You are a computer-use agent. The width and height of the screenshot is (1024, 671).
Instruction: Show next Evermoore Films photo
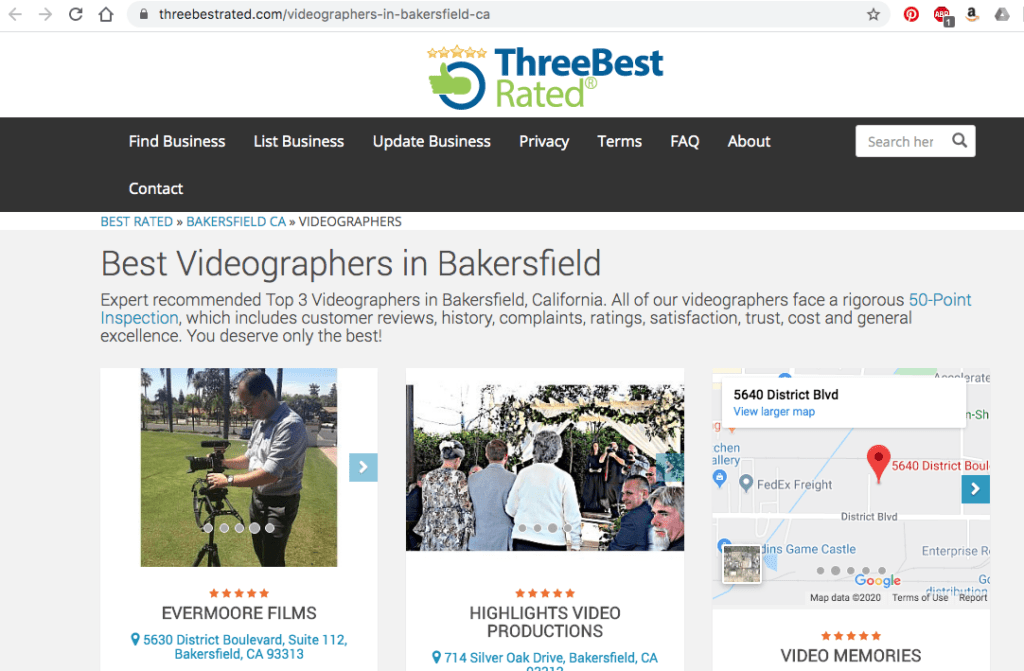pos(363,467)
